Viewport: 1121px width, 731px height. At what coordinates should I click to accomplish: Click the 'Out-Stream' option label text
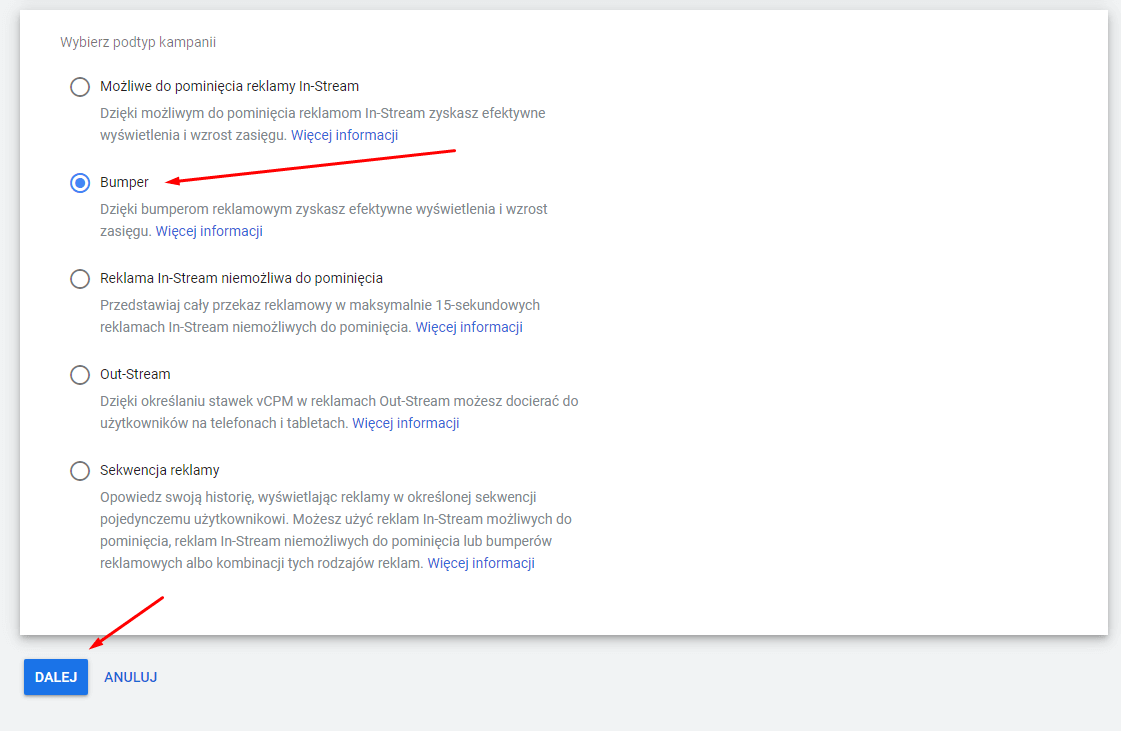point(135,374)
